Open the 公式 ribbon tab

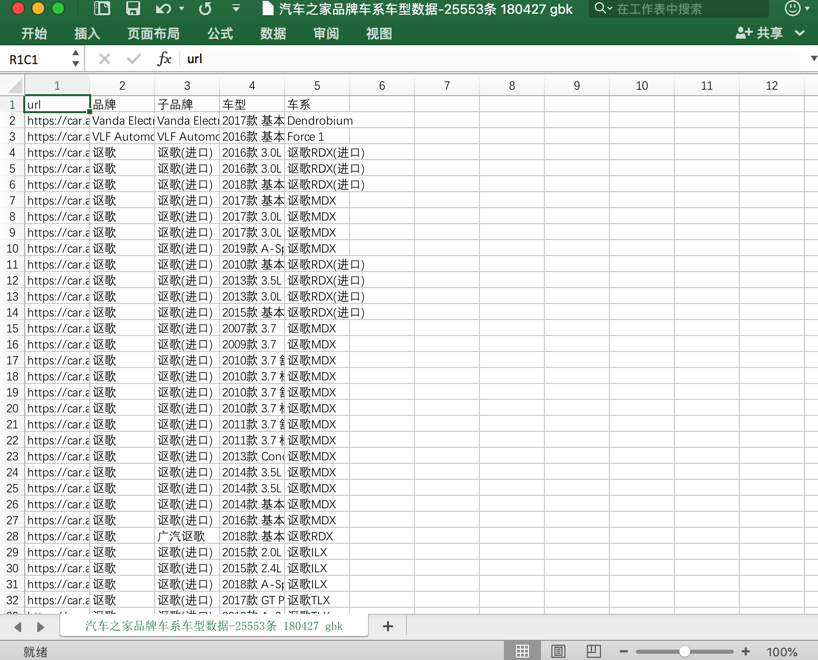pyautogui.click(x=220, y=33)
